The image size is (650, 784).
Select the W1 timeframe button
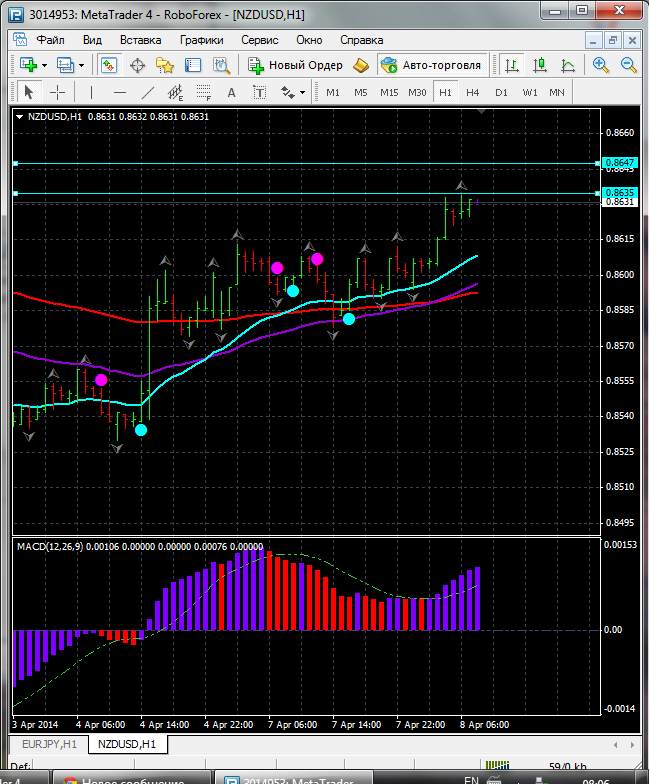pos(530,92)
